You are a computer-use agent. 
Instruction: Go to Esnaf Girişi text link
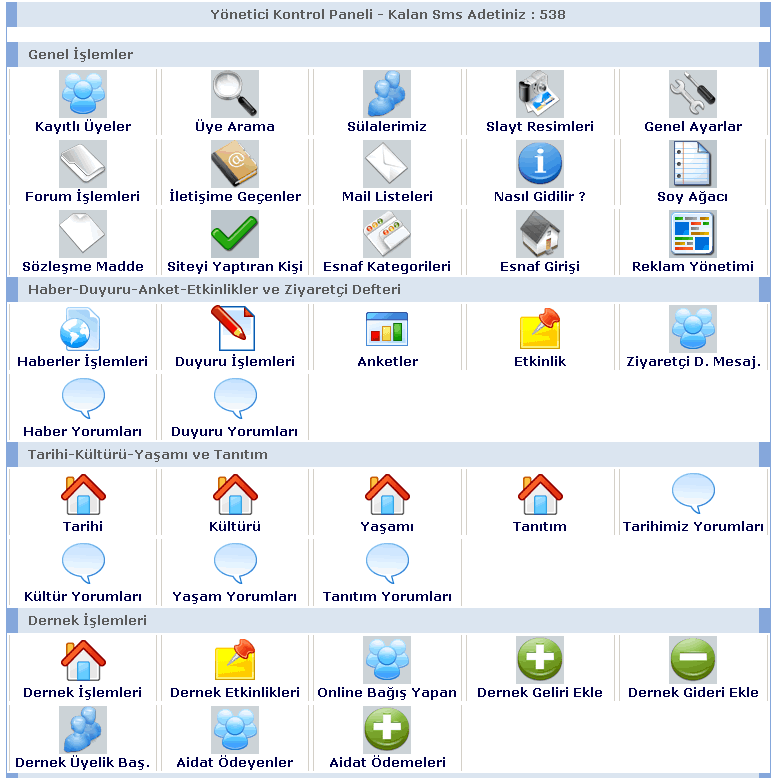(x=540, y=266)
